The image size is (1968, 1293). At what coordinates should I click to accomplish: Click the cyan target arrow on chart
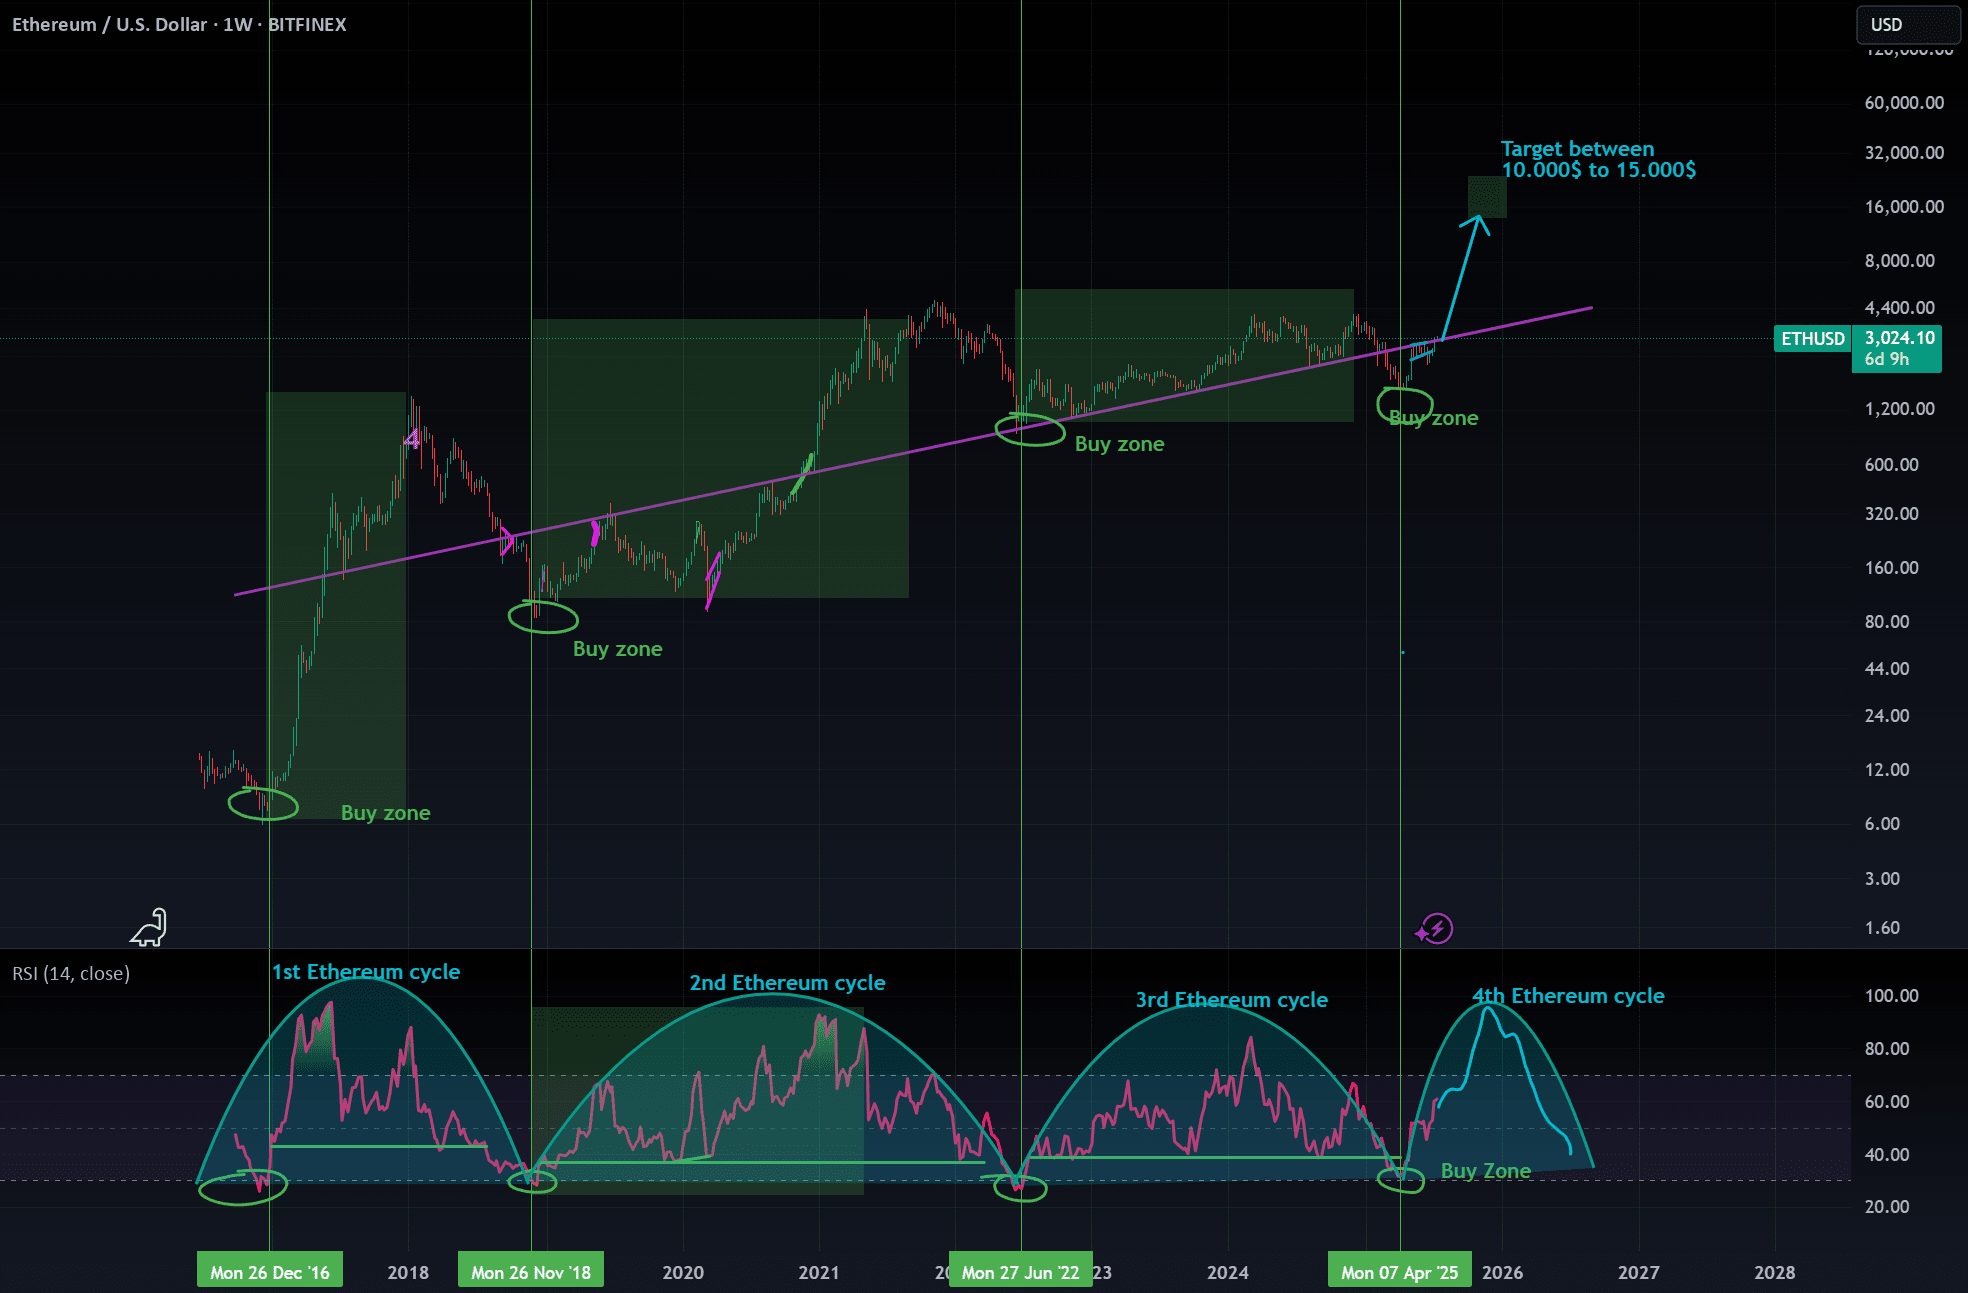pos(1461,277)
